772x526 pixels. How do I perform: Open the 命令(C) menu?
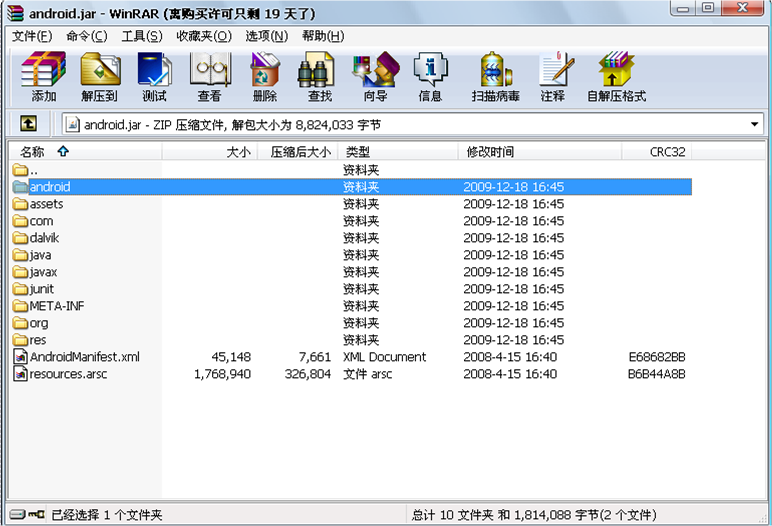pyautogui.click(x=87, y=36)
